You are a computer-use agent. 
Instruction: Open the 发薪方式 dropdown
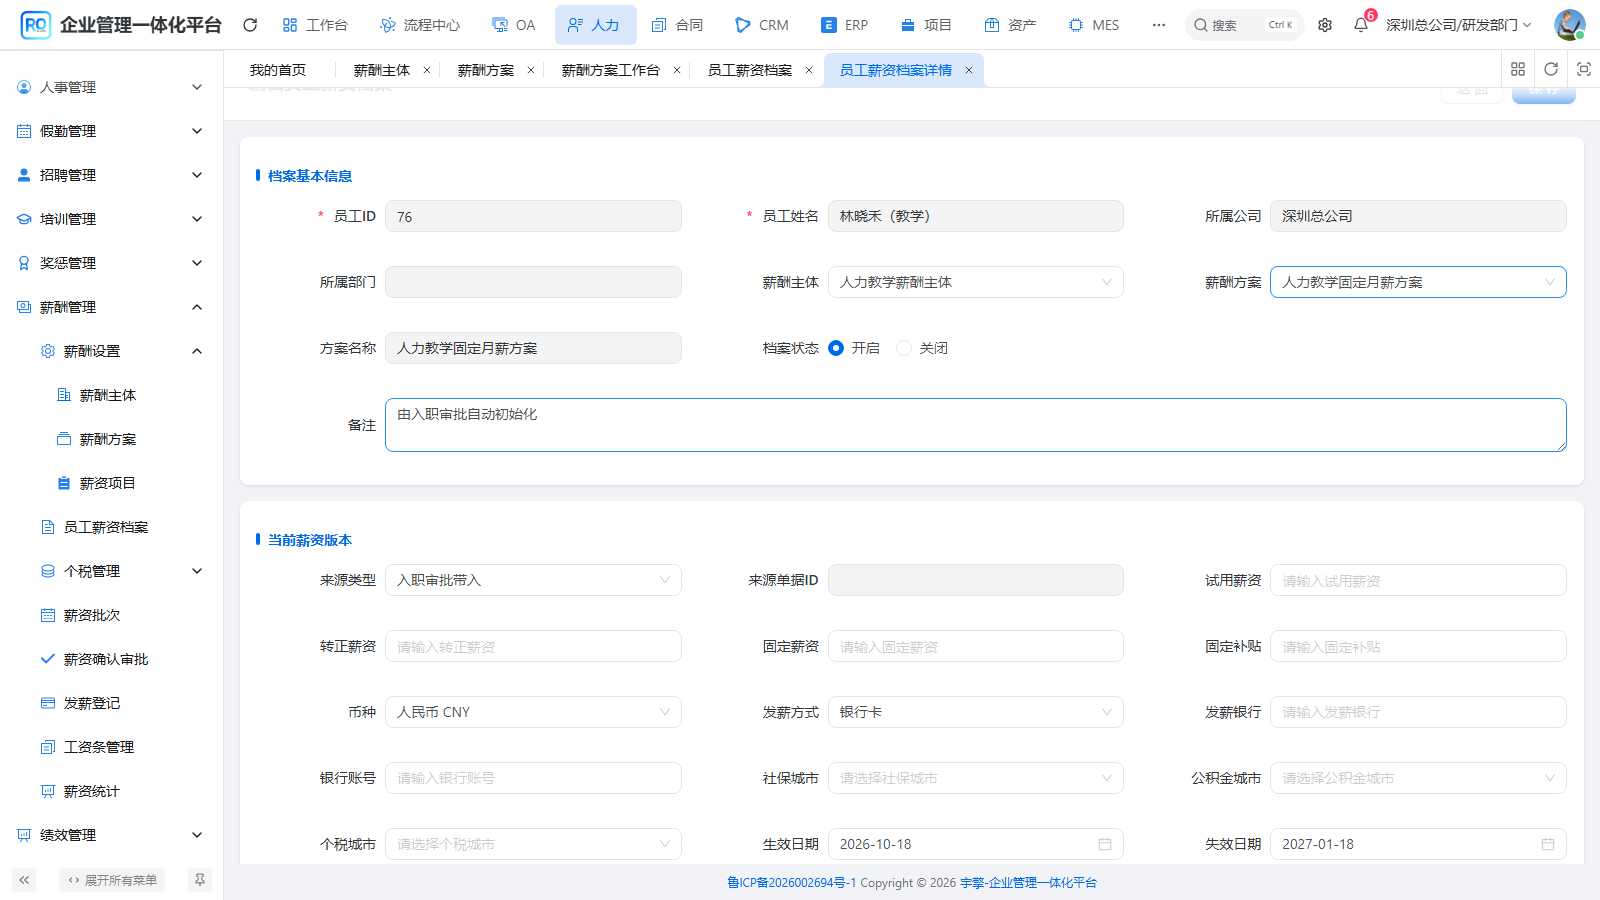click(x=975, y=712)
